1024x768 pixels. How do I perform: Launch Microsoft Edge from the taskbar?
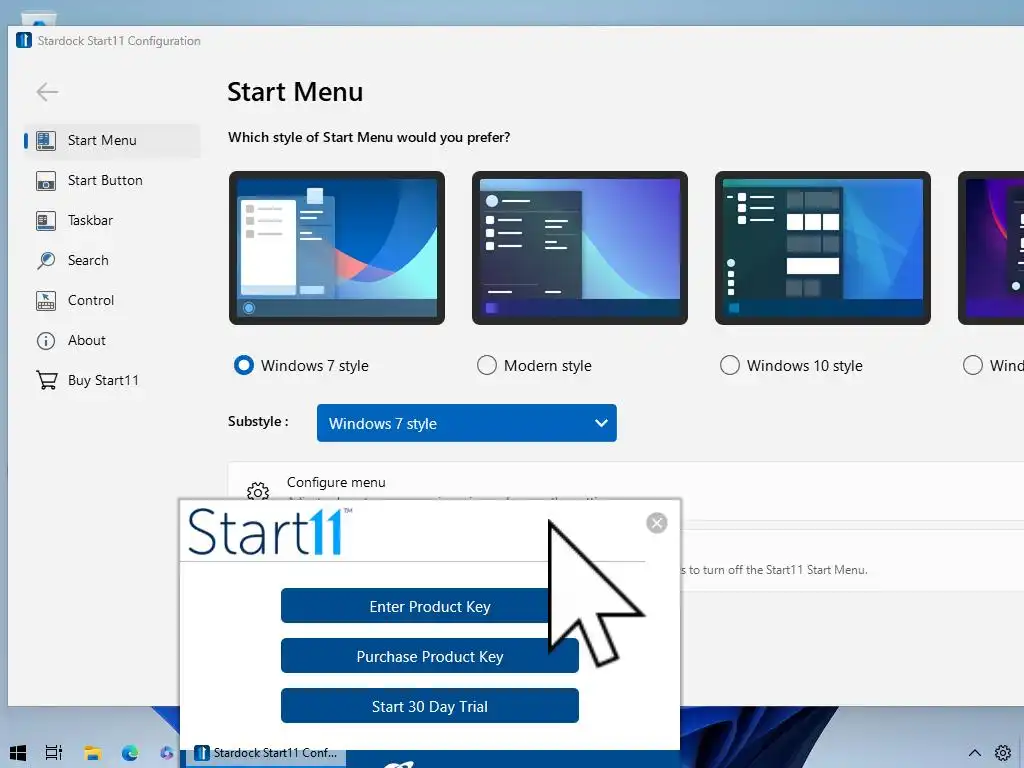click(130, 753)
